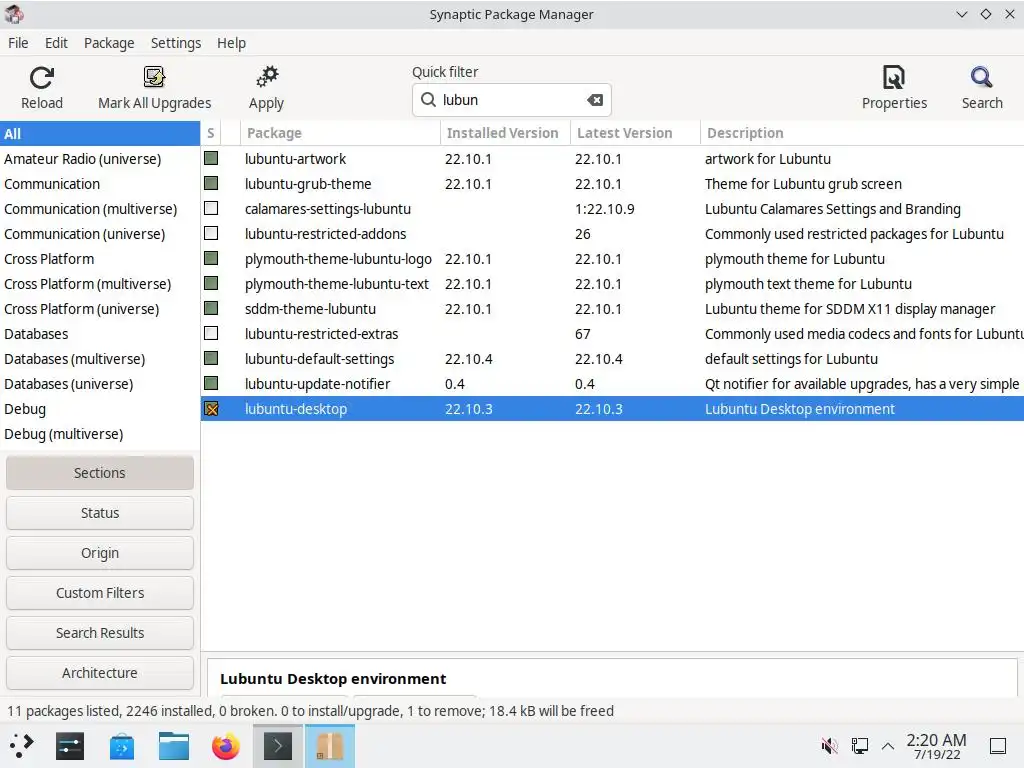Toggle status box of plymouth-theme-lubuntu-logo
This screenshot has height=768, width=1024.
[211, 259]
